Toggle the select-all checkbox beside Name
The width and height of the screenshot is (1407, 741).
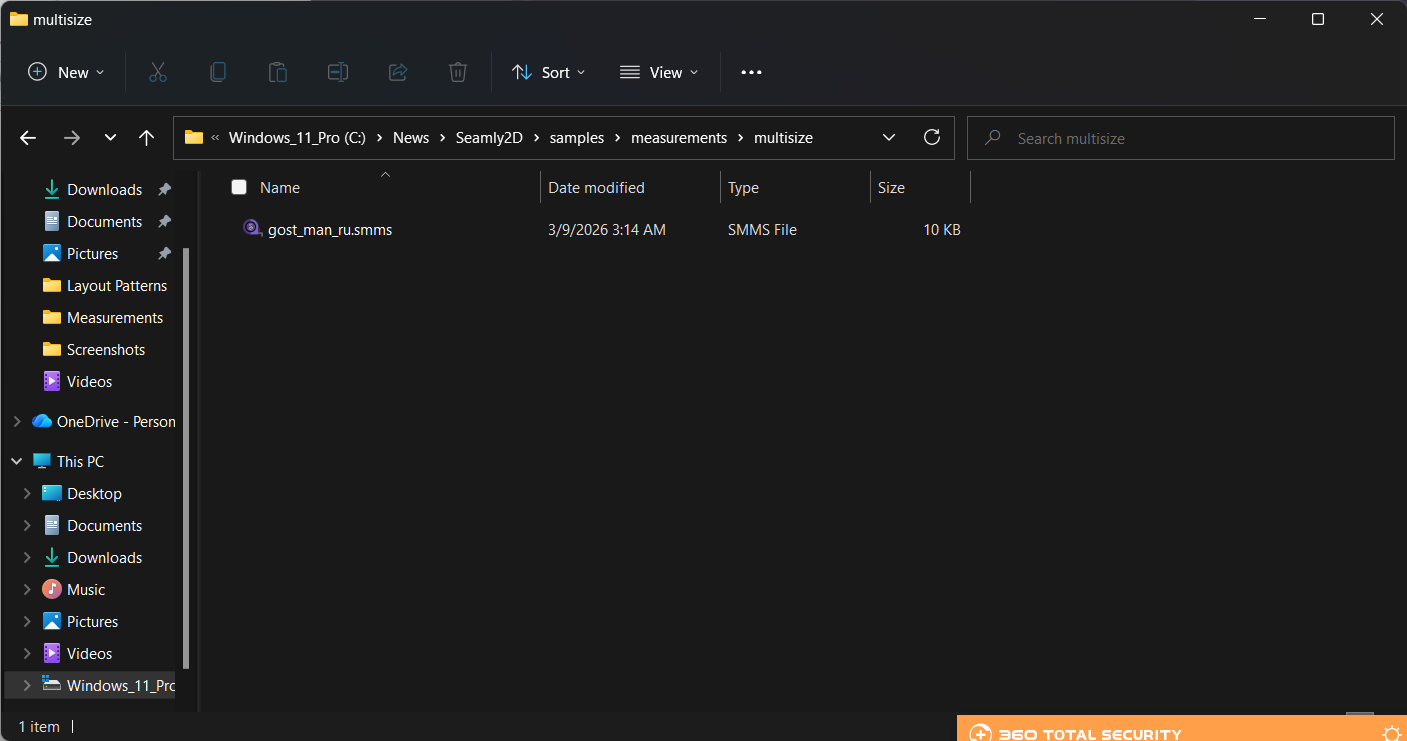(239, 187)
